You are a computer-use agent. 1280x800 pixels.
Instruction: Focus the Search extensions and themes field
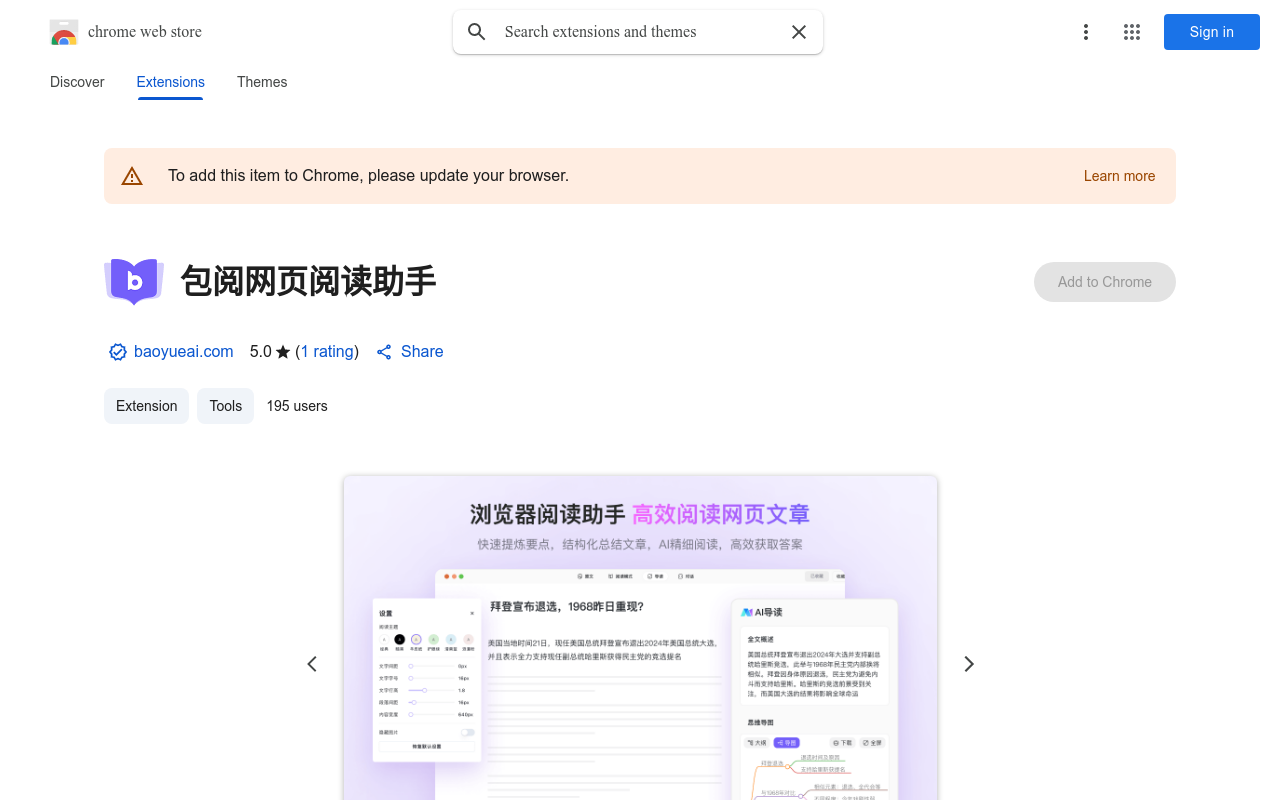pos(638,32)
